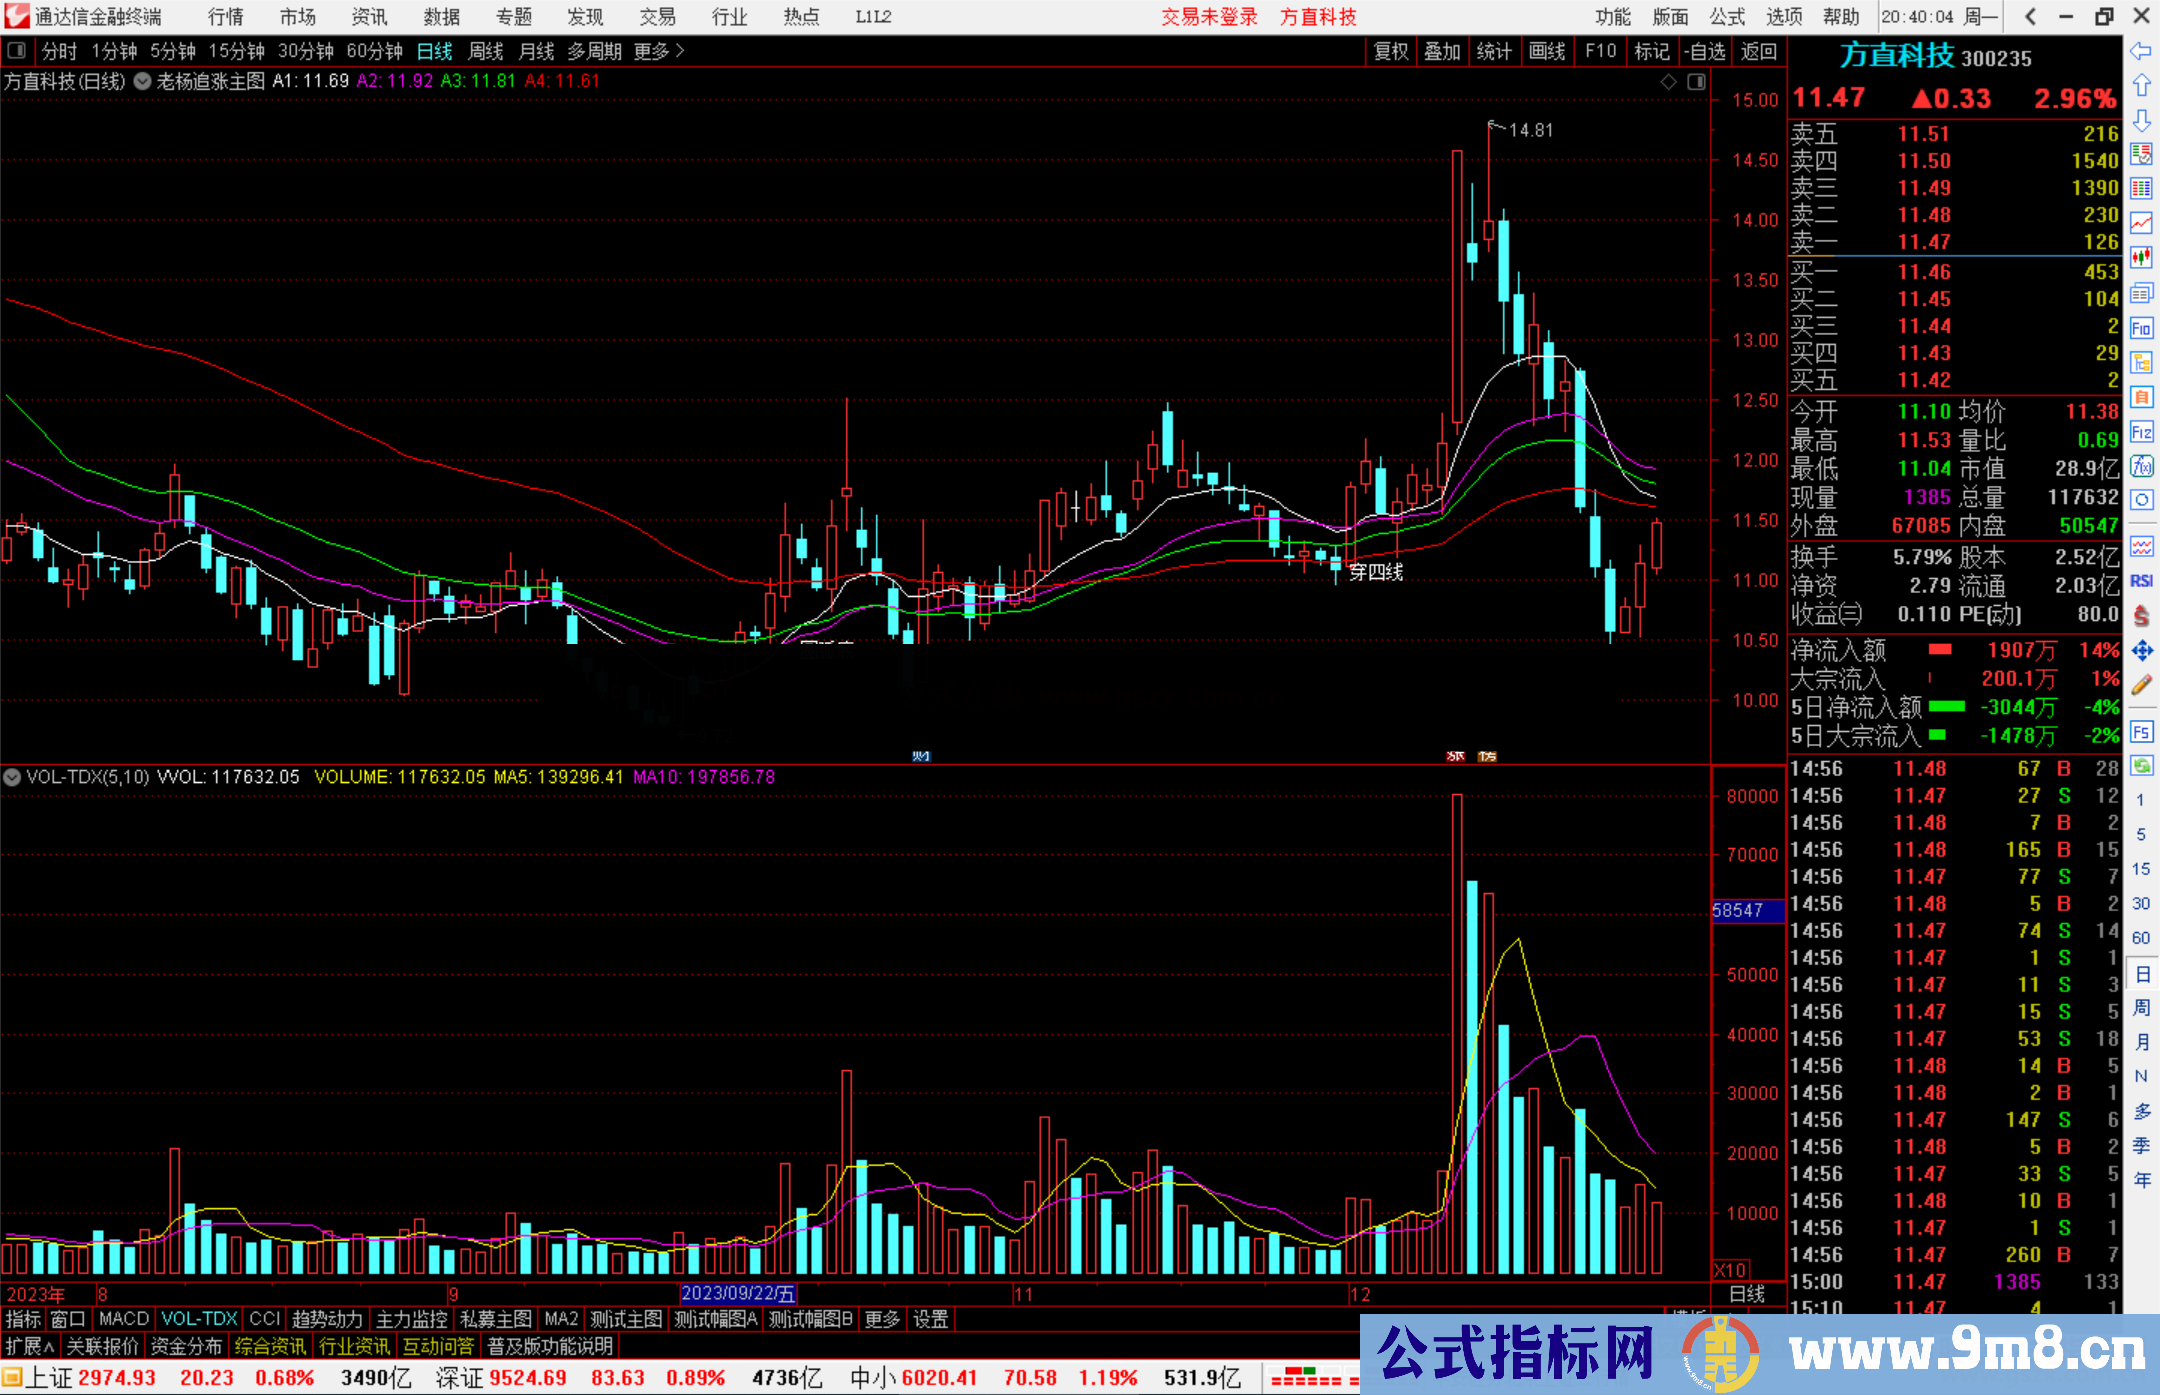
Task: Click the blue back arrow sidebar icon
Action: pyautogui.click(x=2141, y=51)
